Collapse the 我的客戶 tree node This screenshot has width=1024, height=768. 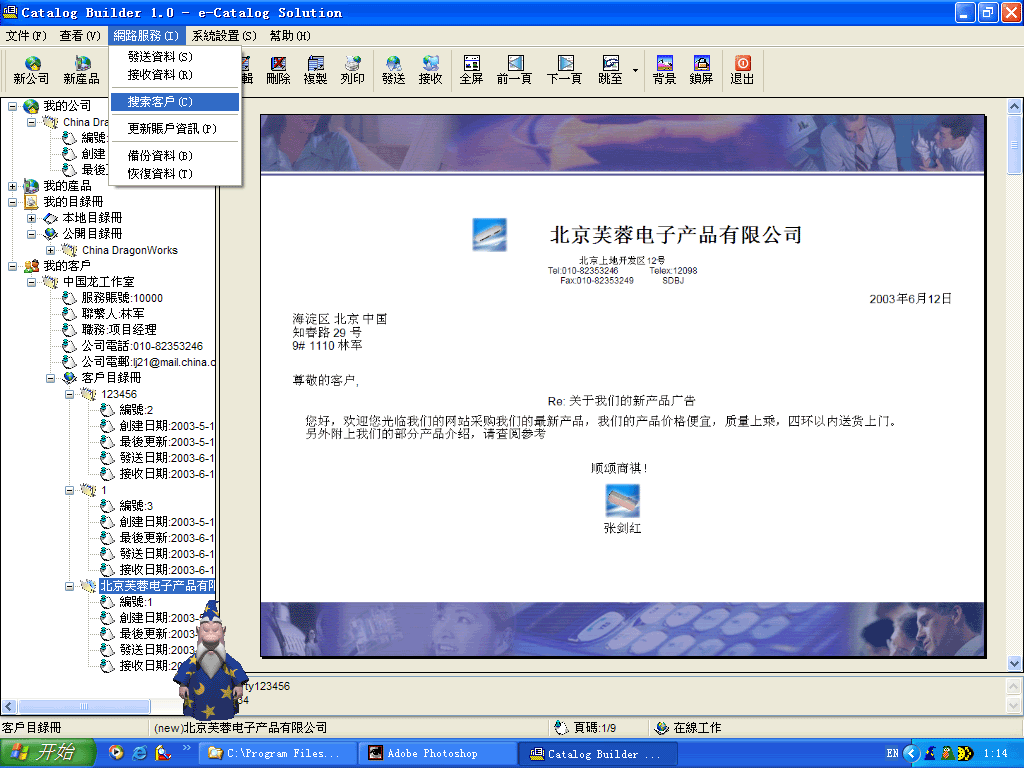pyautogui.click(x=12, y=266)
